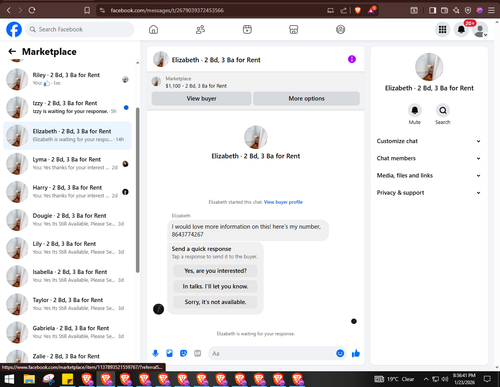
Task: Open the Home feed icon
Action: 153,29
